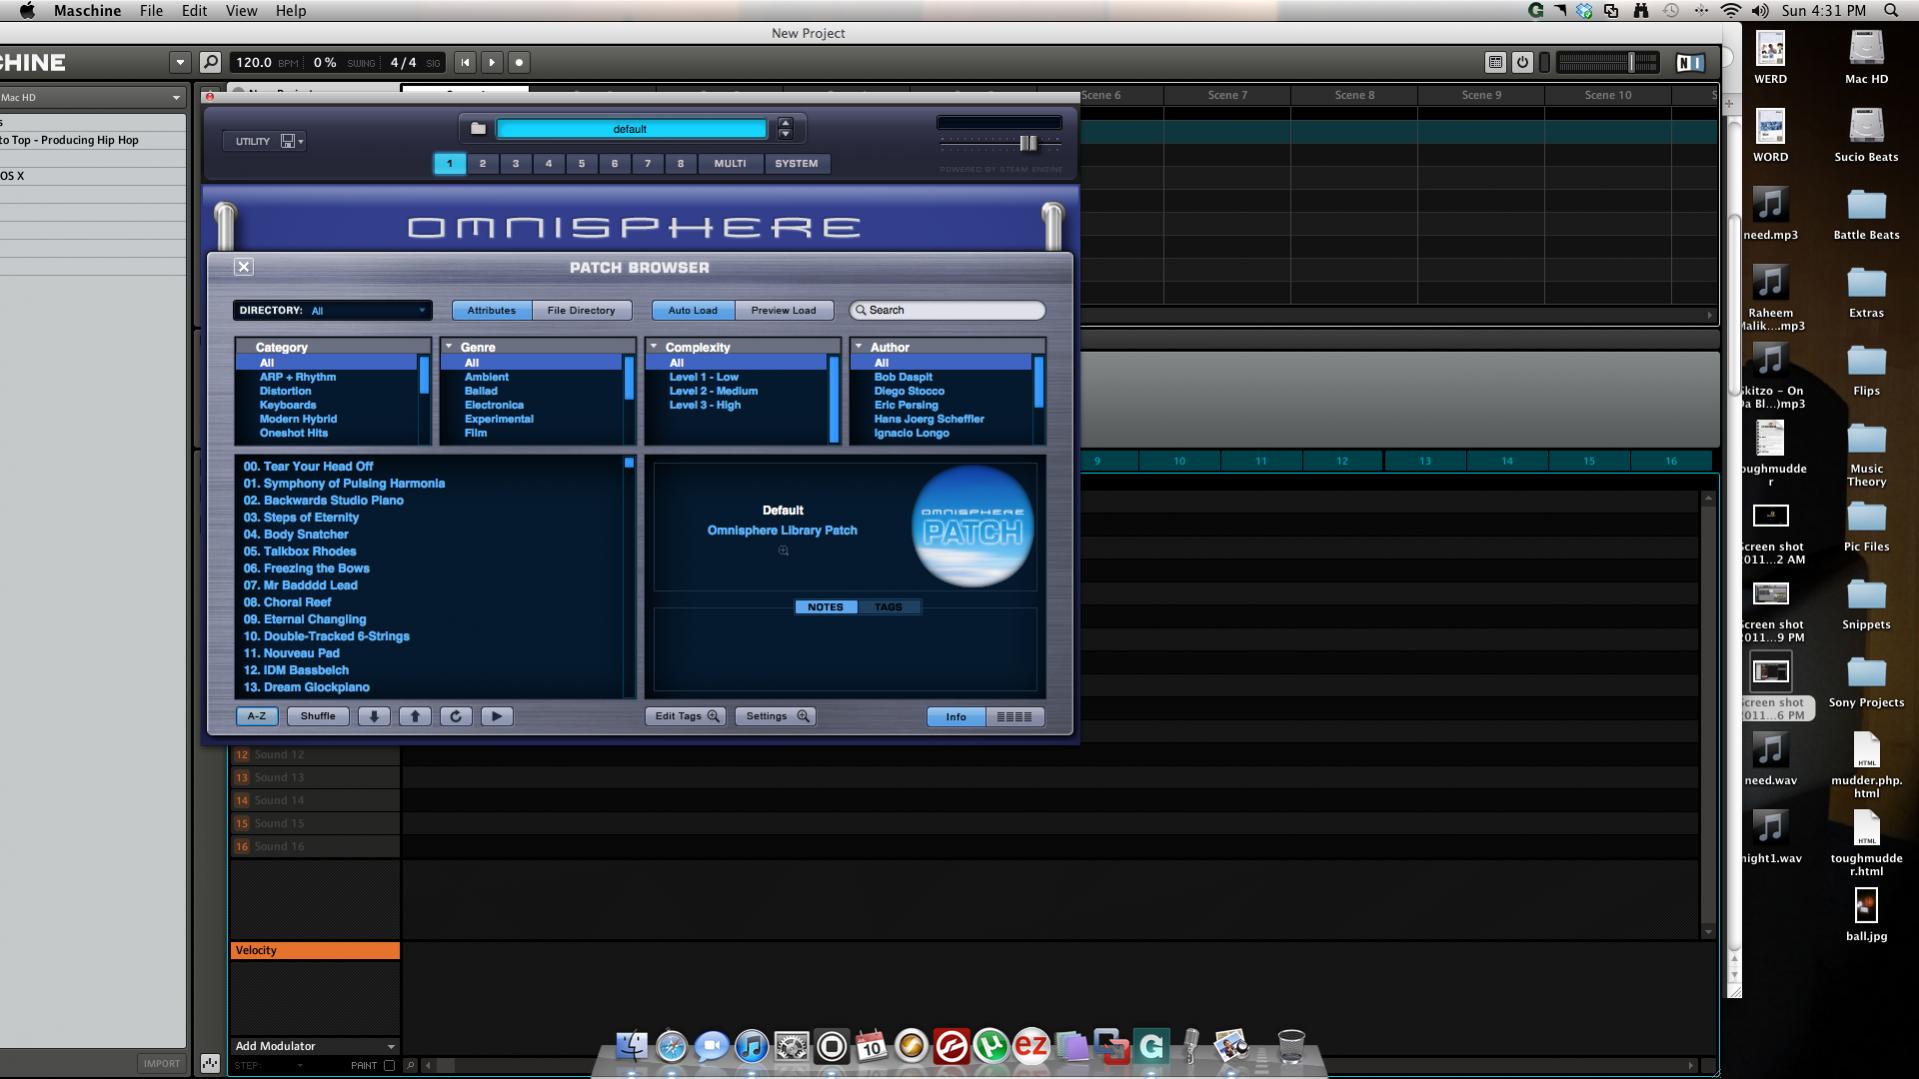Viewport: 1919px width, 1079px height.
Task: Toggle the Info view button
Action: pos(956,717)
